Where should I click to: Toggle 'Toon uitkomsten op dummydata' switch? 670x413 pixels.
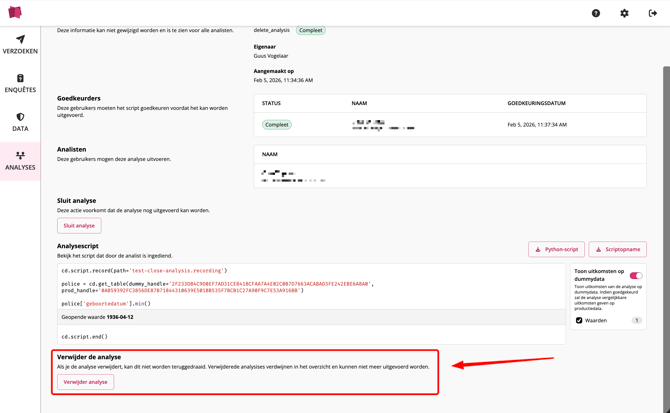(635, 276)
